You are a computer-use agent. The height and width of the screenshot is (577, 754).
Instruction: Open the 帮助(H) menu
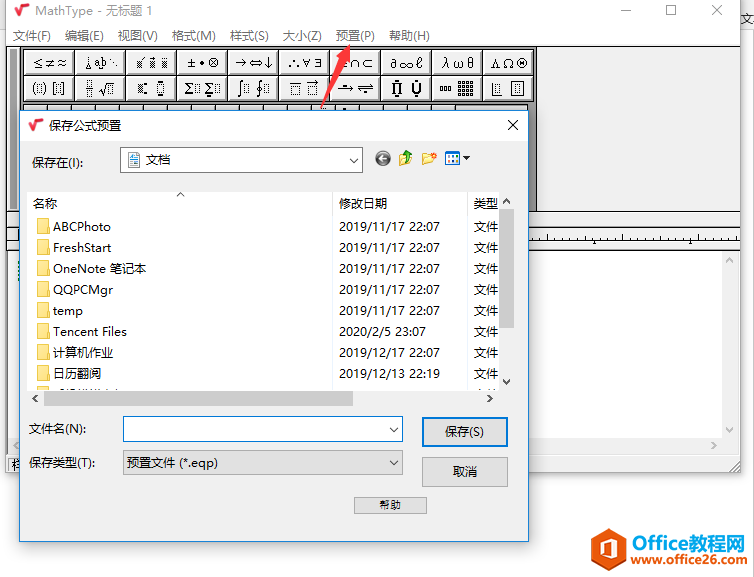(x=409, y=36)
